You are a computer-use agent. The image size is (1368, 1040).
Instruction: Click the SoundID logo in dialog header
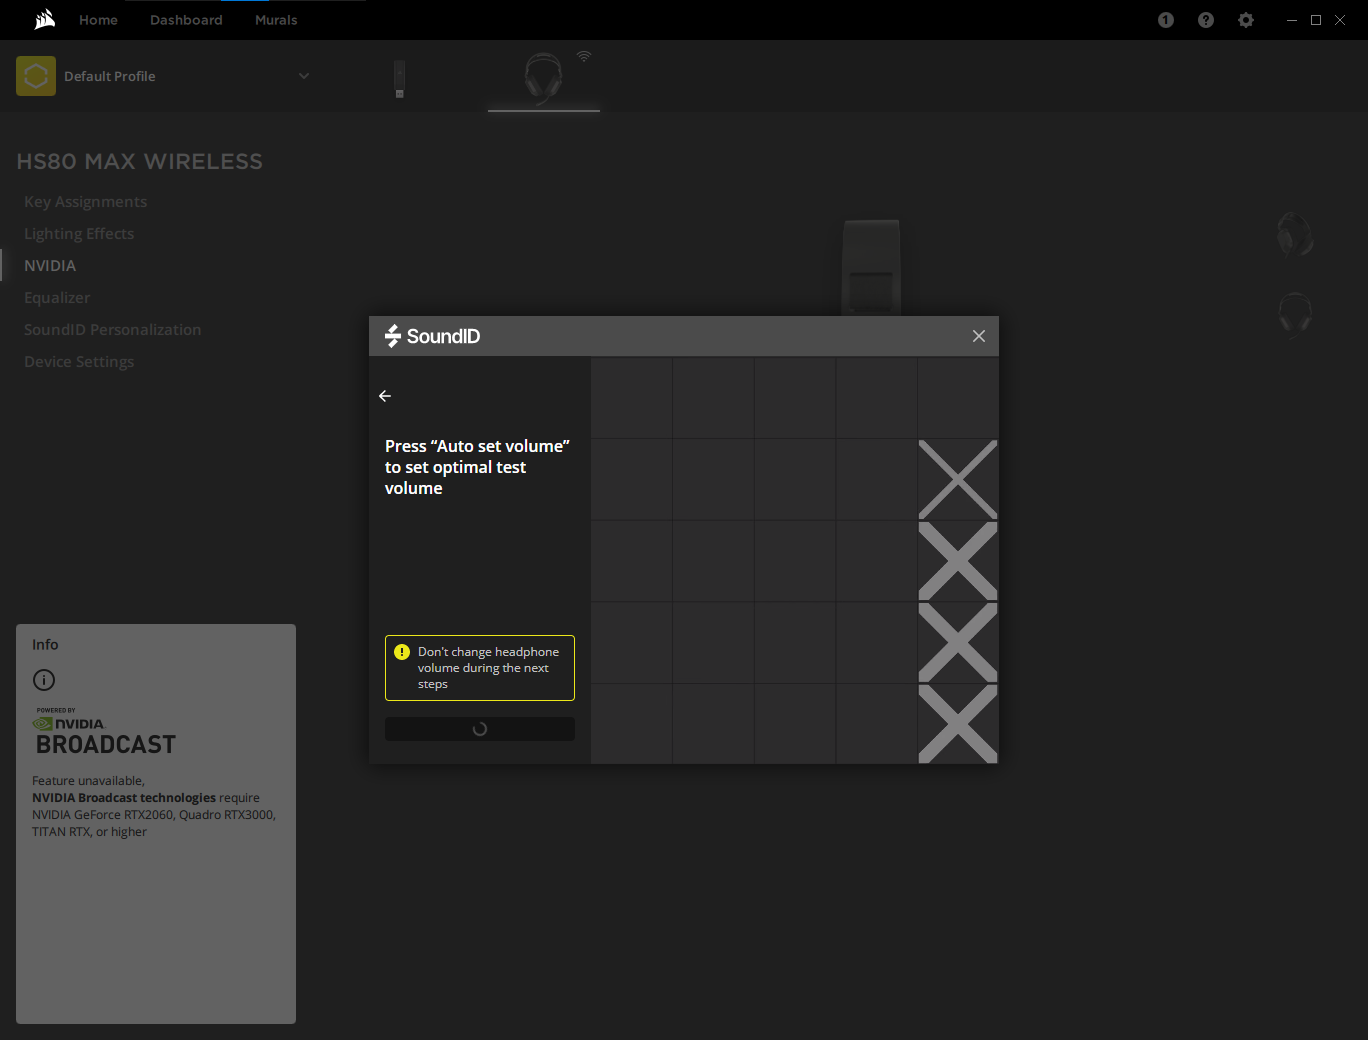pyautogui.click(x=433, y=336)
